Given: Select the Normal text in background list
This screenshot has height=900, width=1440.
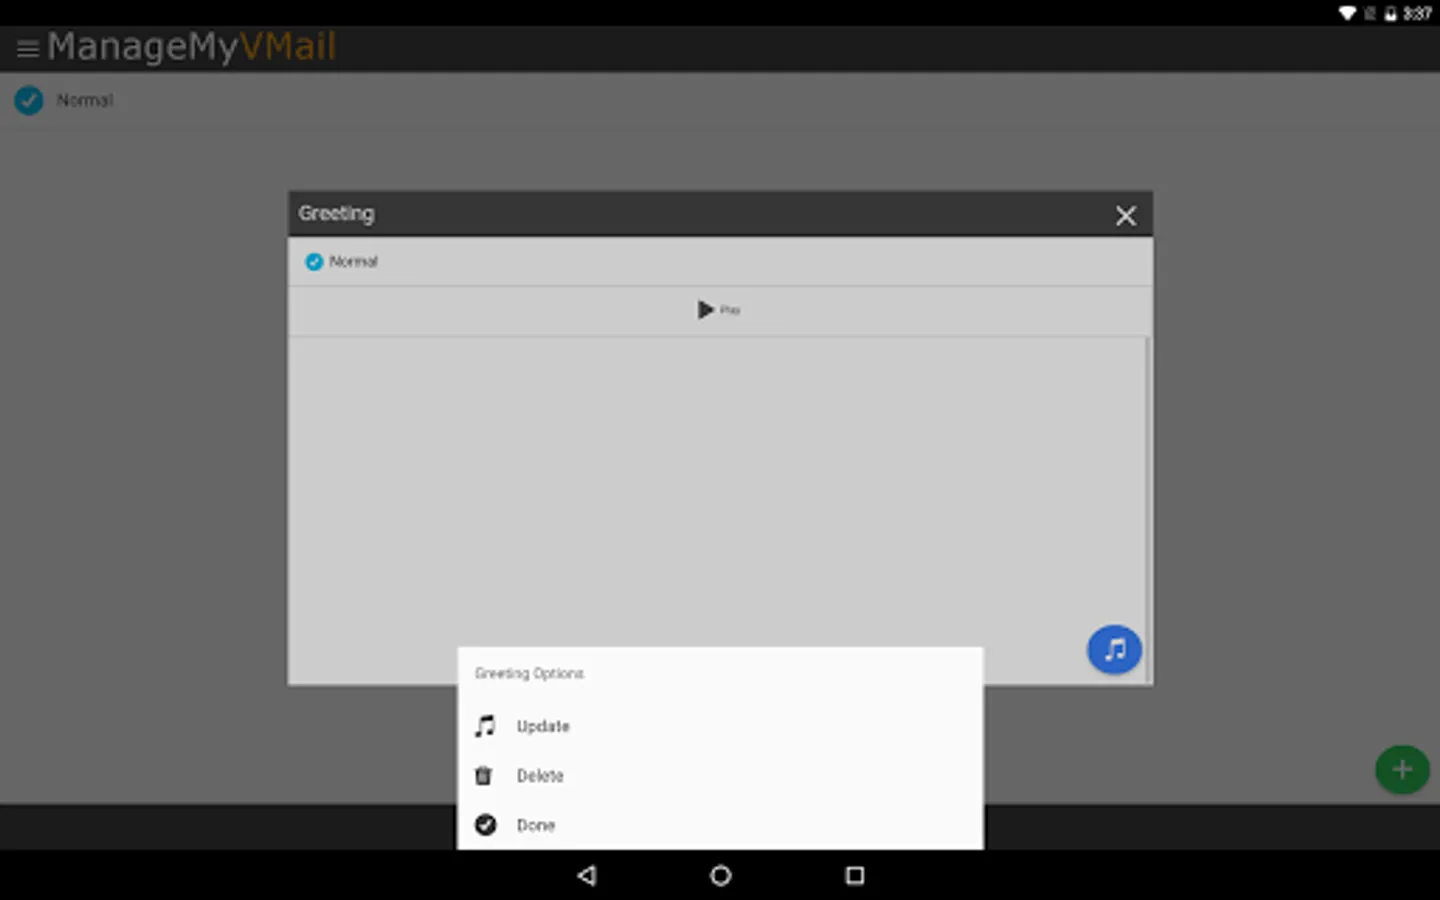Looking at the screenshot, I should (85, 100).
